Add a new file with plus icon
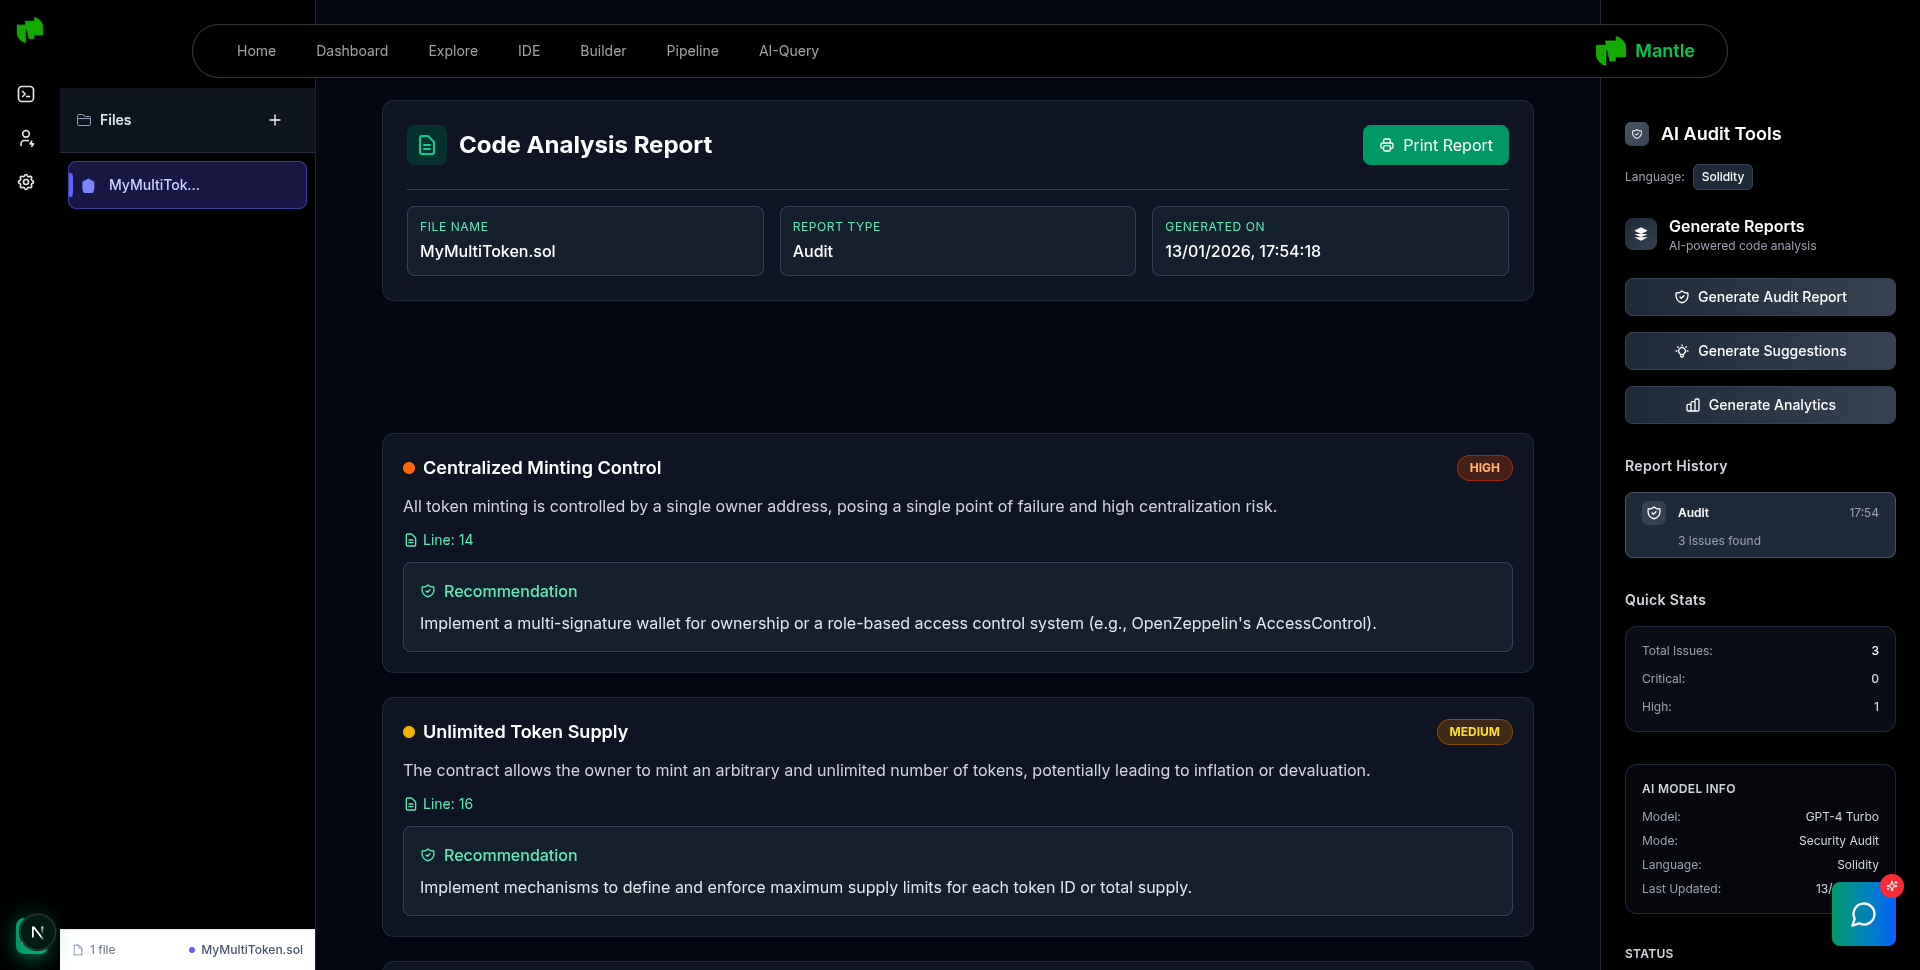This screenshot has height=970, width=1920. pyautogui.click(x=275, y=120)
